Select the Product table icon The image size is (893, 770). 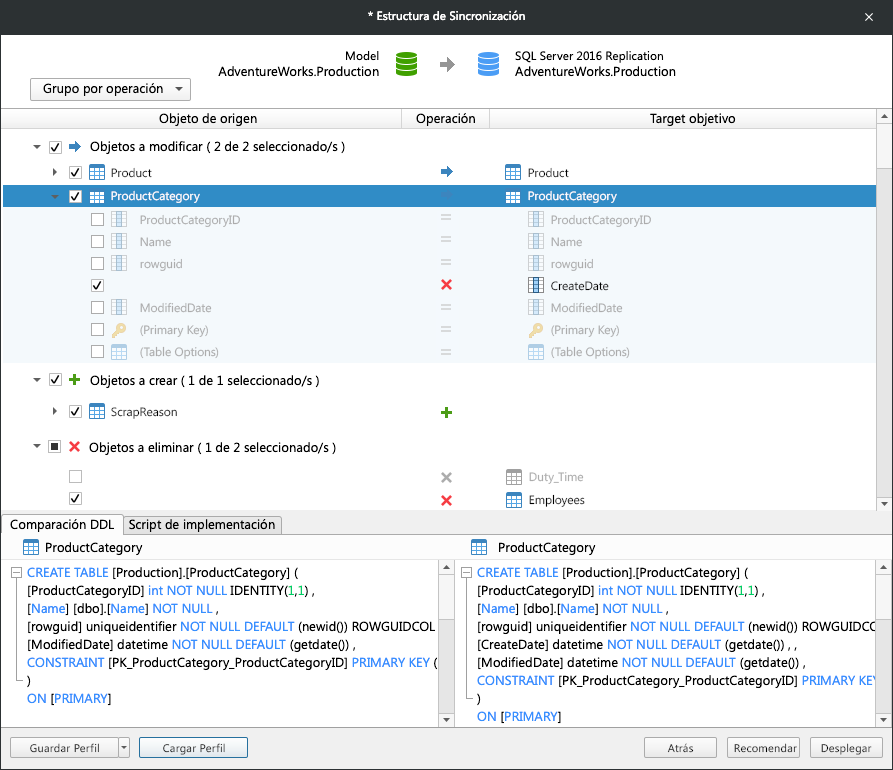pos(97,172)
